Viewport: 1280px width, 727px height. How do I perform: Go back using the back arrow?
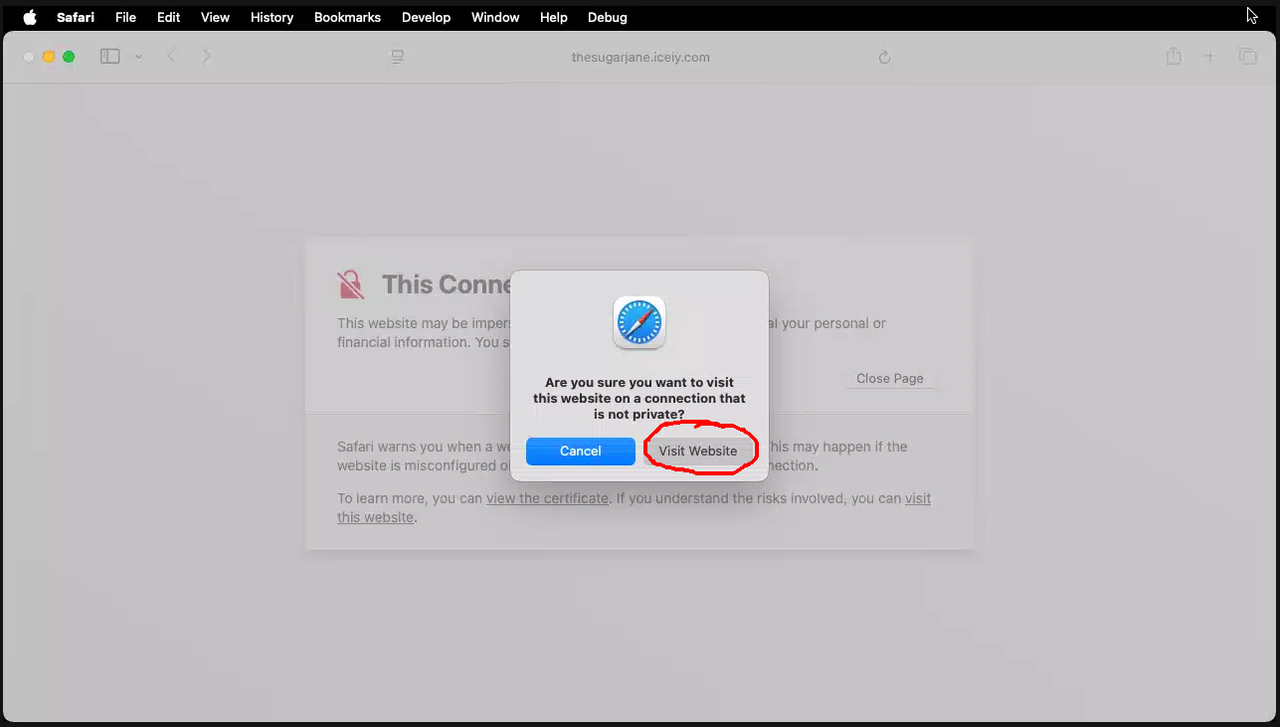[x=170, y=56]
